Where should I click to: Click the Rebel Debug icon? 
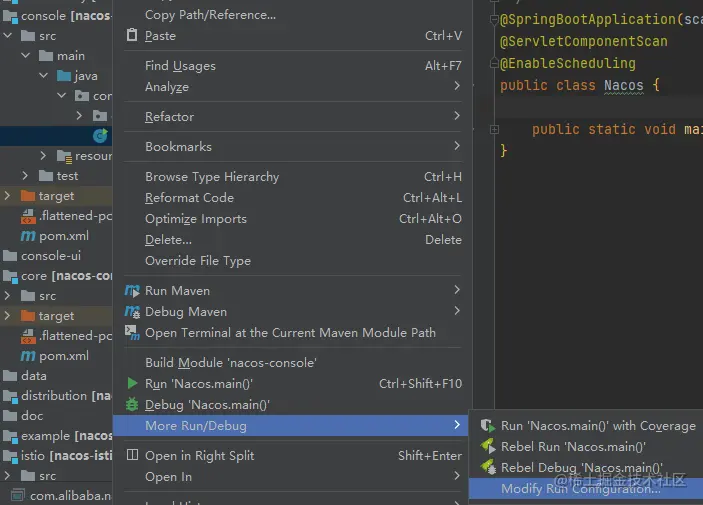488,467
